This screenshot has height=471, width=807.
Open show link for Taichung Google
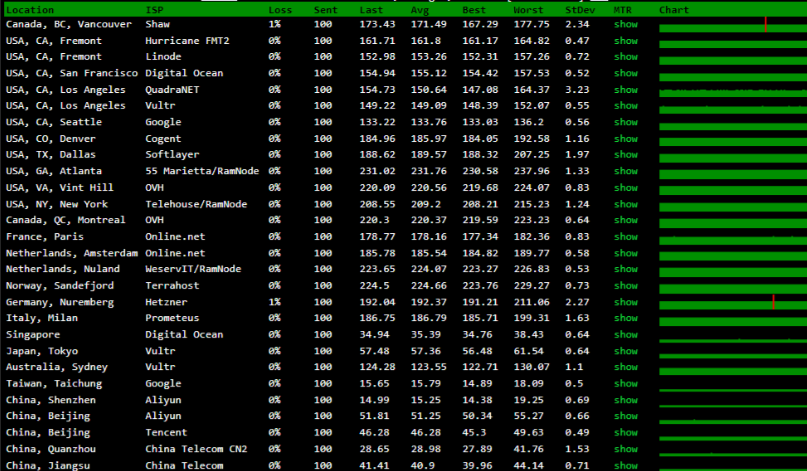coord(625,383)
